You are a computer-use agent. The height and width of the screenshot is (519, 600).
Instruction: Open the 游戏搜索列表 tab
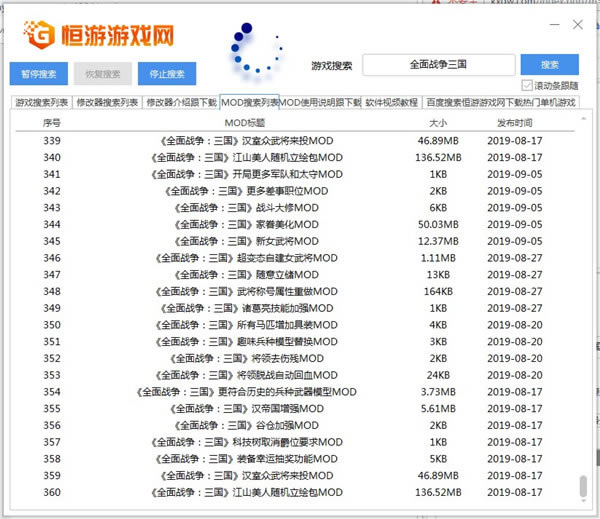(x=41, y=103)
